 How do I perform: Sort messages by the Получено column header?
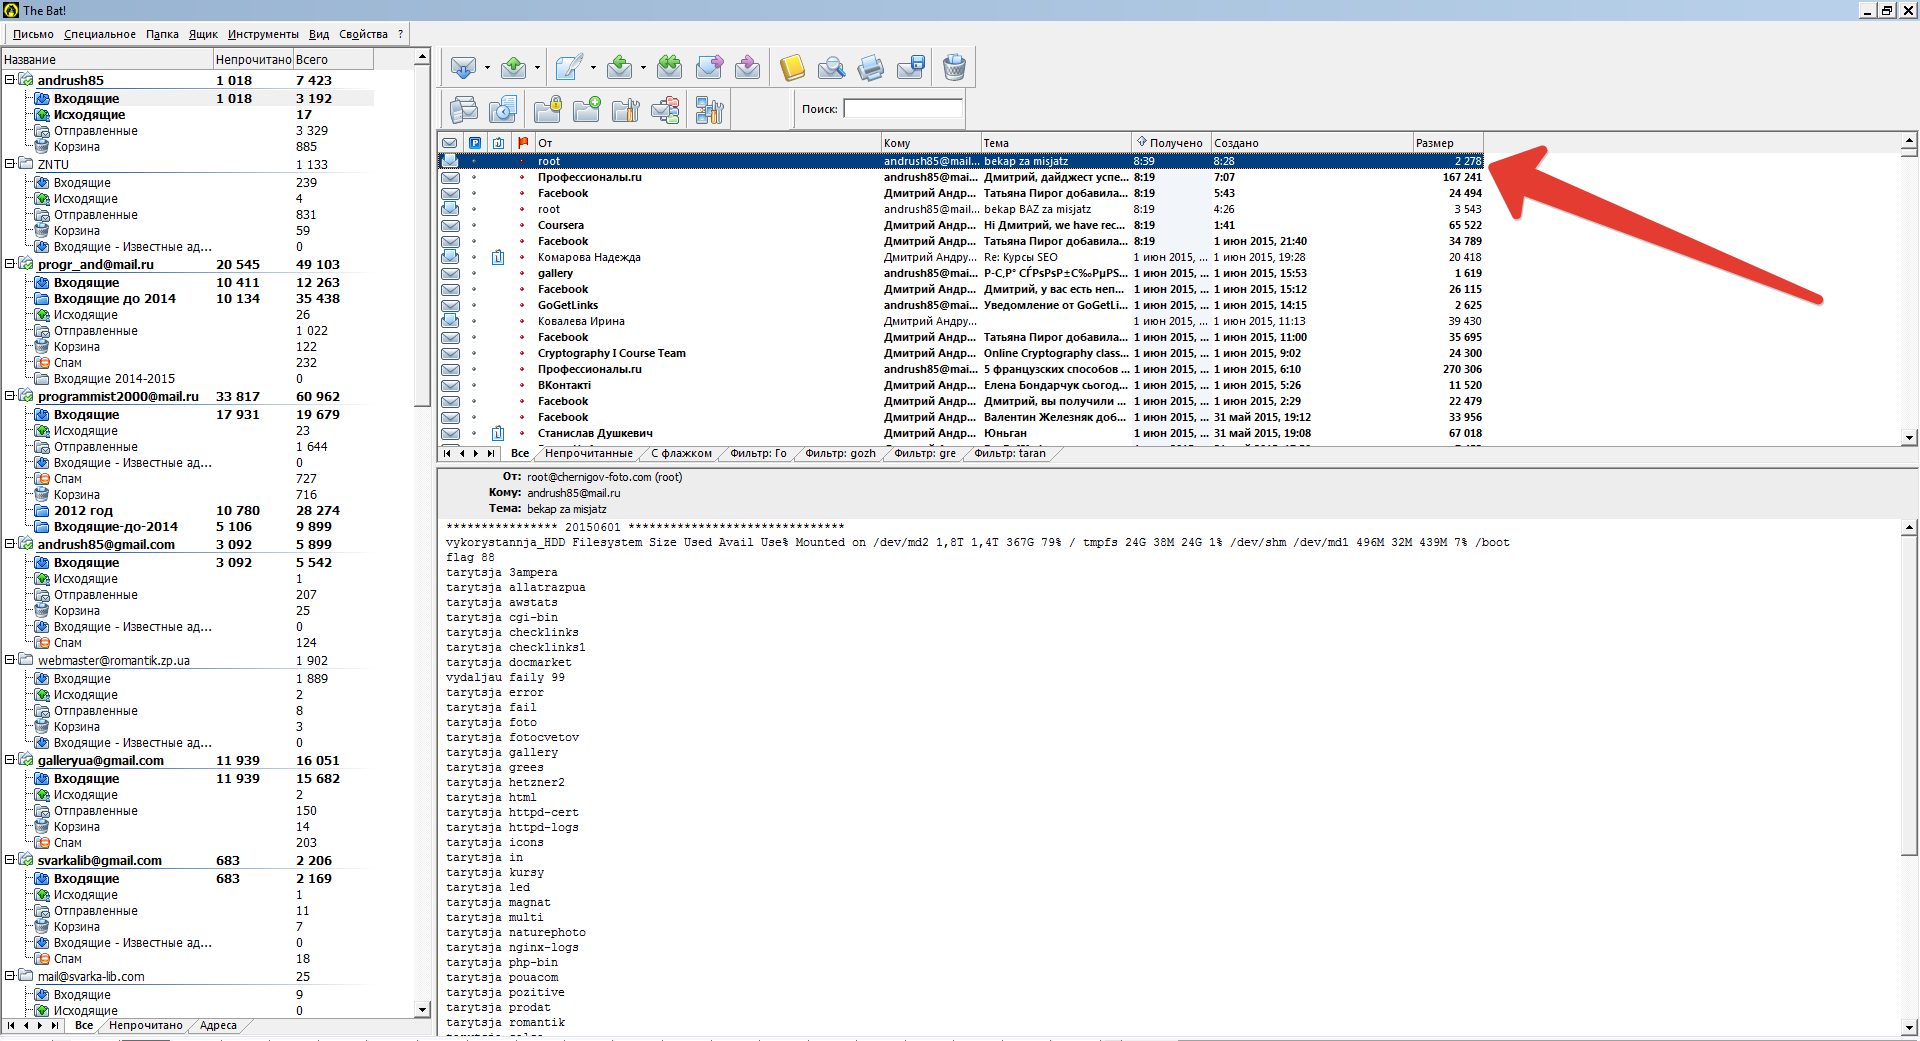[1171, 143]
